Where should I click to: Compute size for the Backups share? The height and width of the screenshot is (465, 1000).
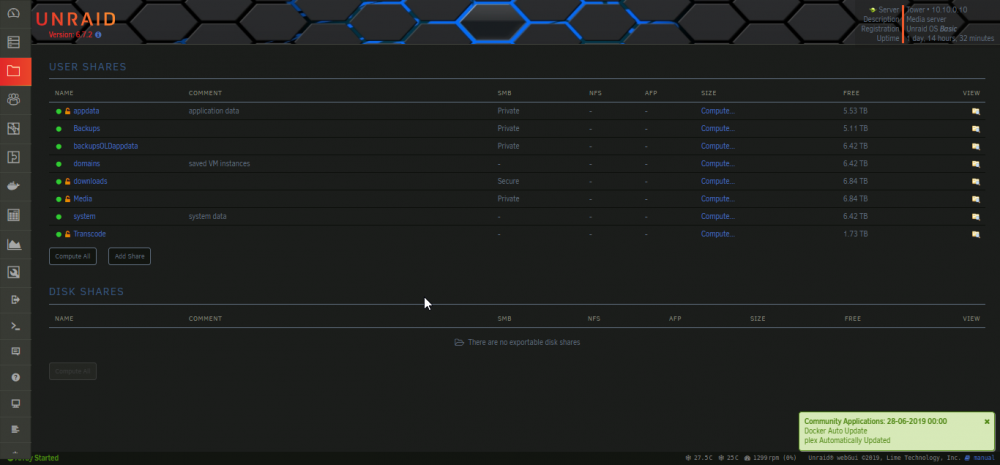point(717,128)
